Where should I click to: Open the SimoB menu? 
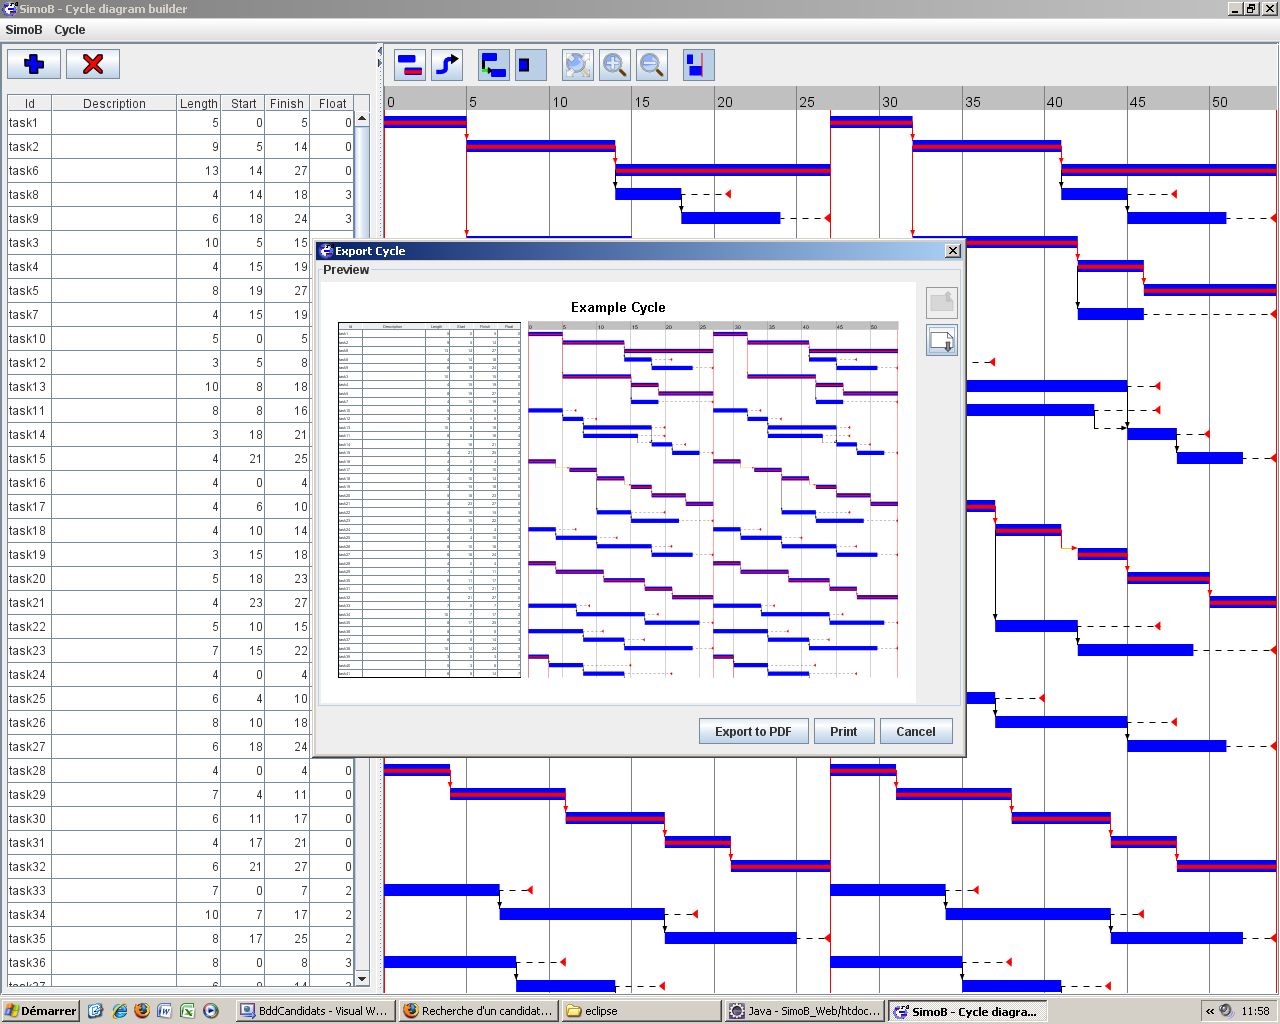(x=24, y=30)
